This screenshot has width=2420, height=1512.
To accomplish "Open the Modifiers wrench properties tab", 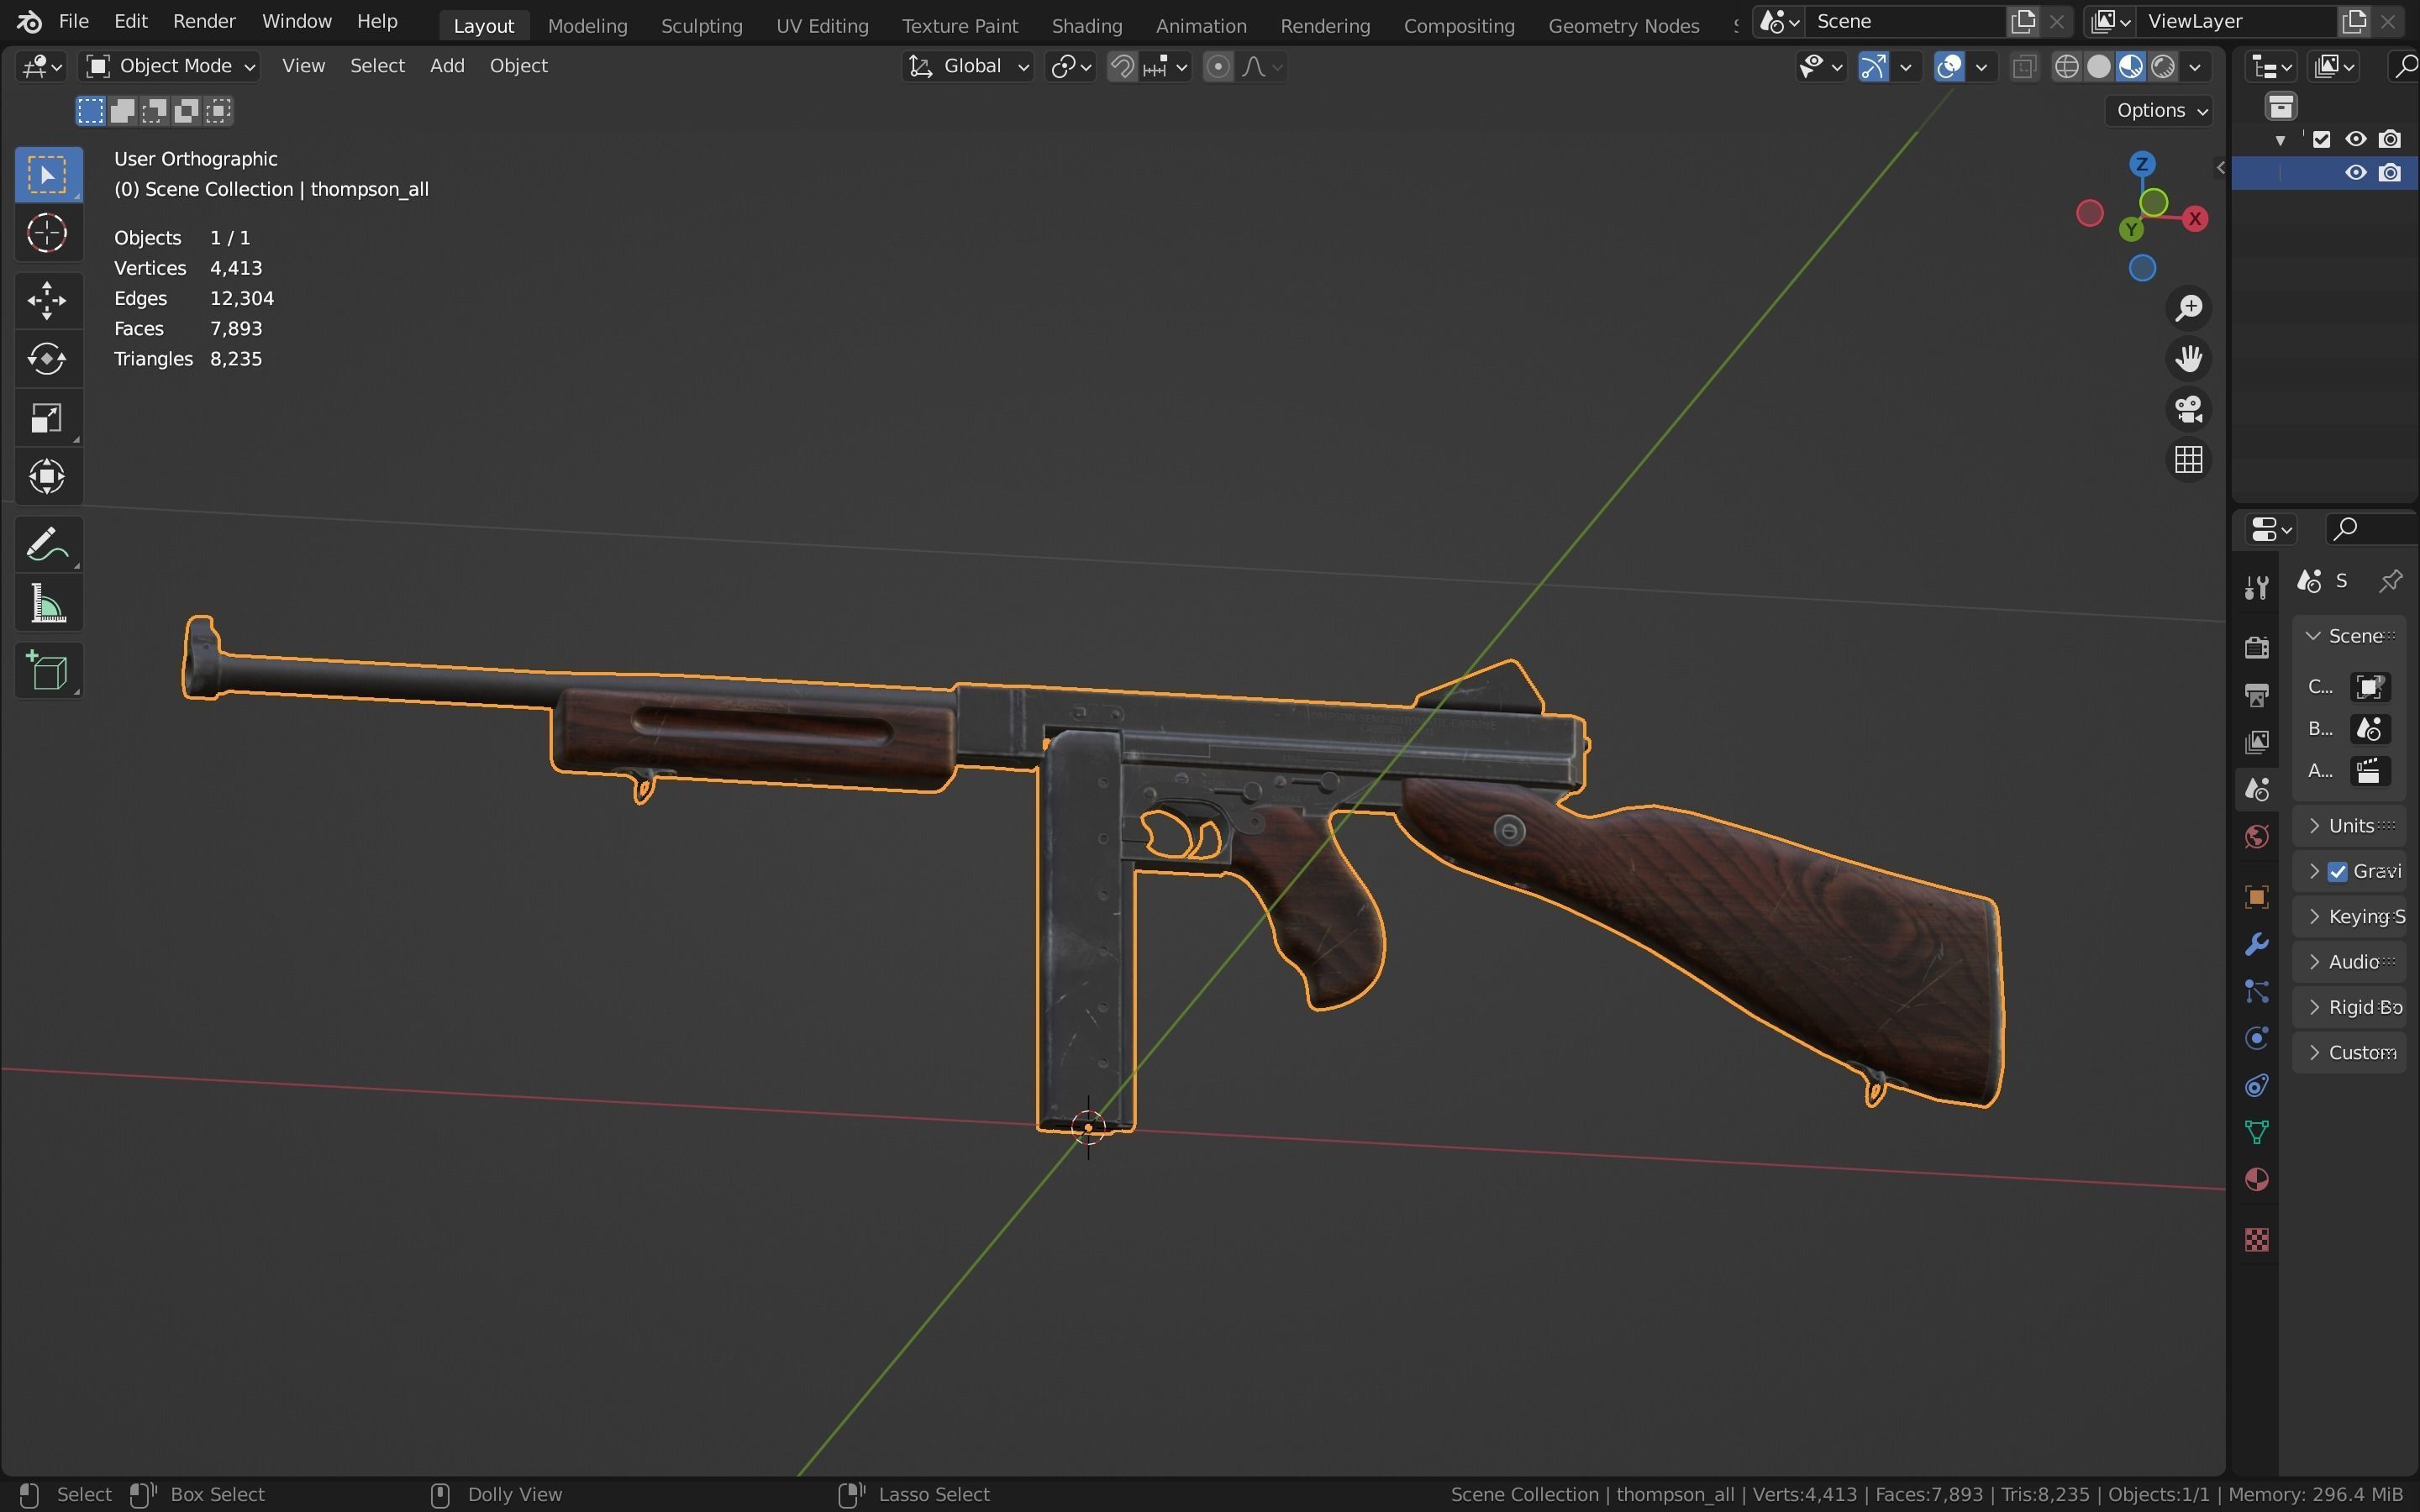I will [2256, 944].
